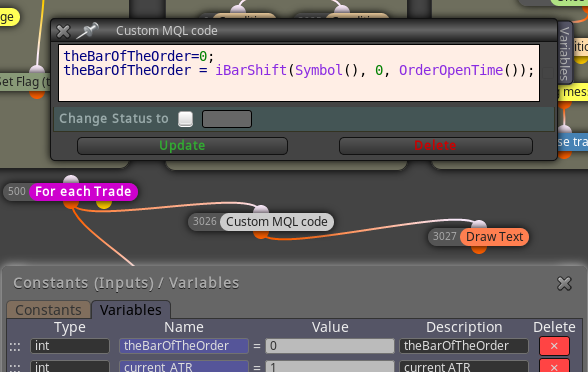Click the red Delete button

click(x=435, y=146)
